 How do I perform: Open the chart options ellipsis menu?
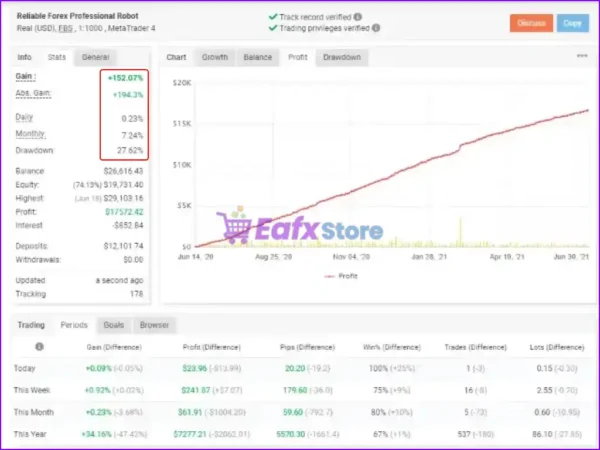(x=582, y=56)
